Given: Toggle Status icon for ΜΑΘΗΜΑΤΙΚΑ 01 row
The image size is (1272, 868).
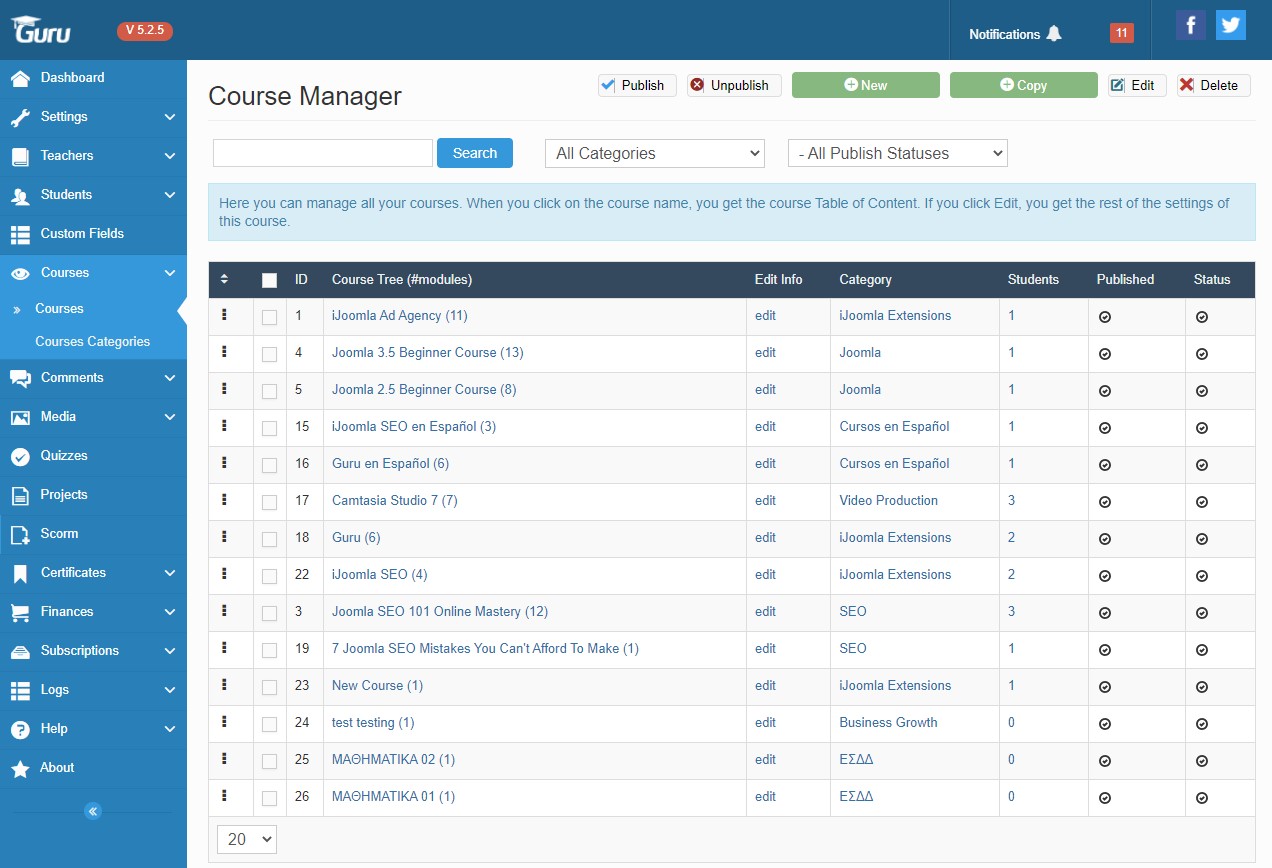Looking at the screenshot, I should point(1202,798).
